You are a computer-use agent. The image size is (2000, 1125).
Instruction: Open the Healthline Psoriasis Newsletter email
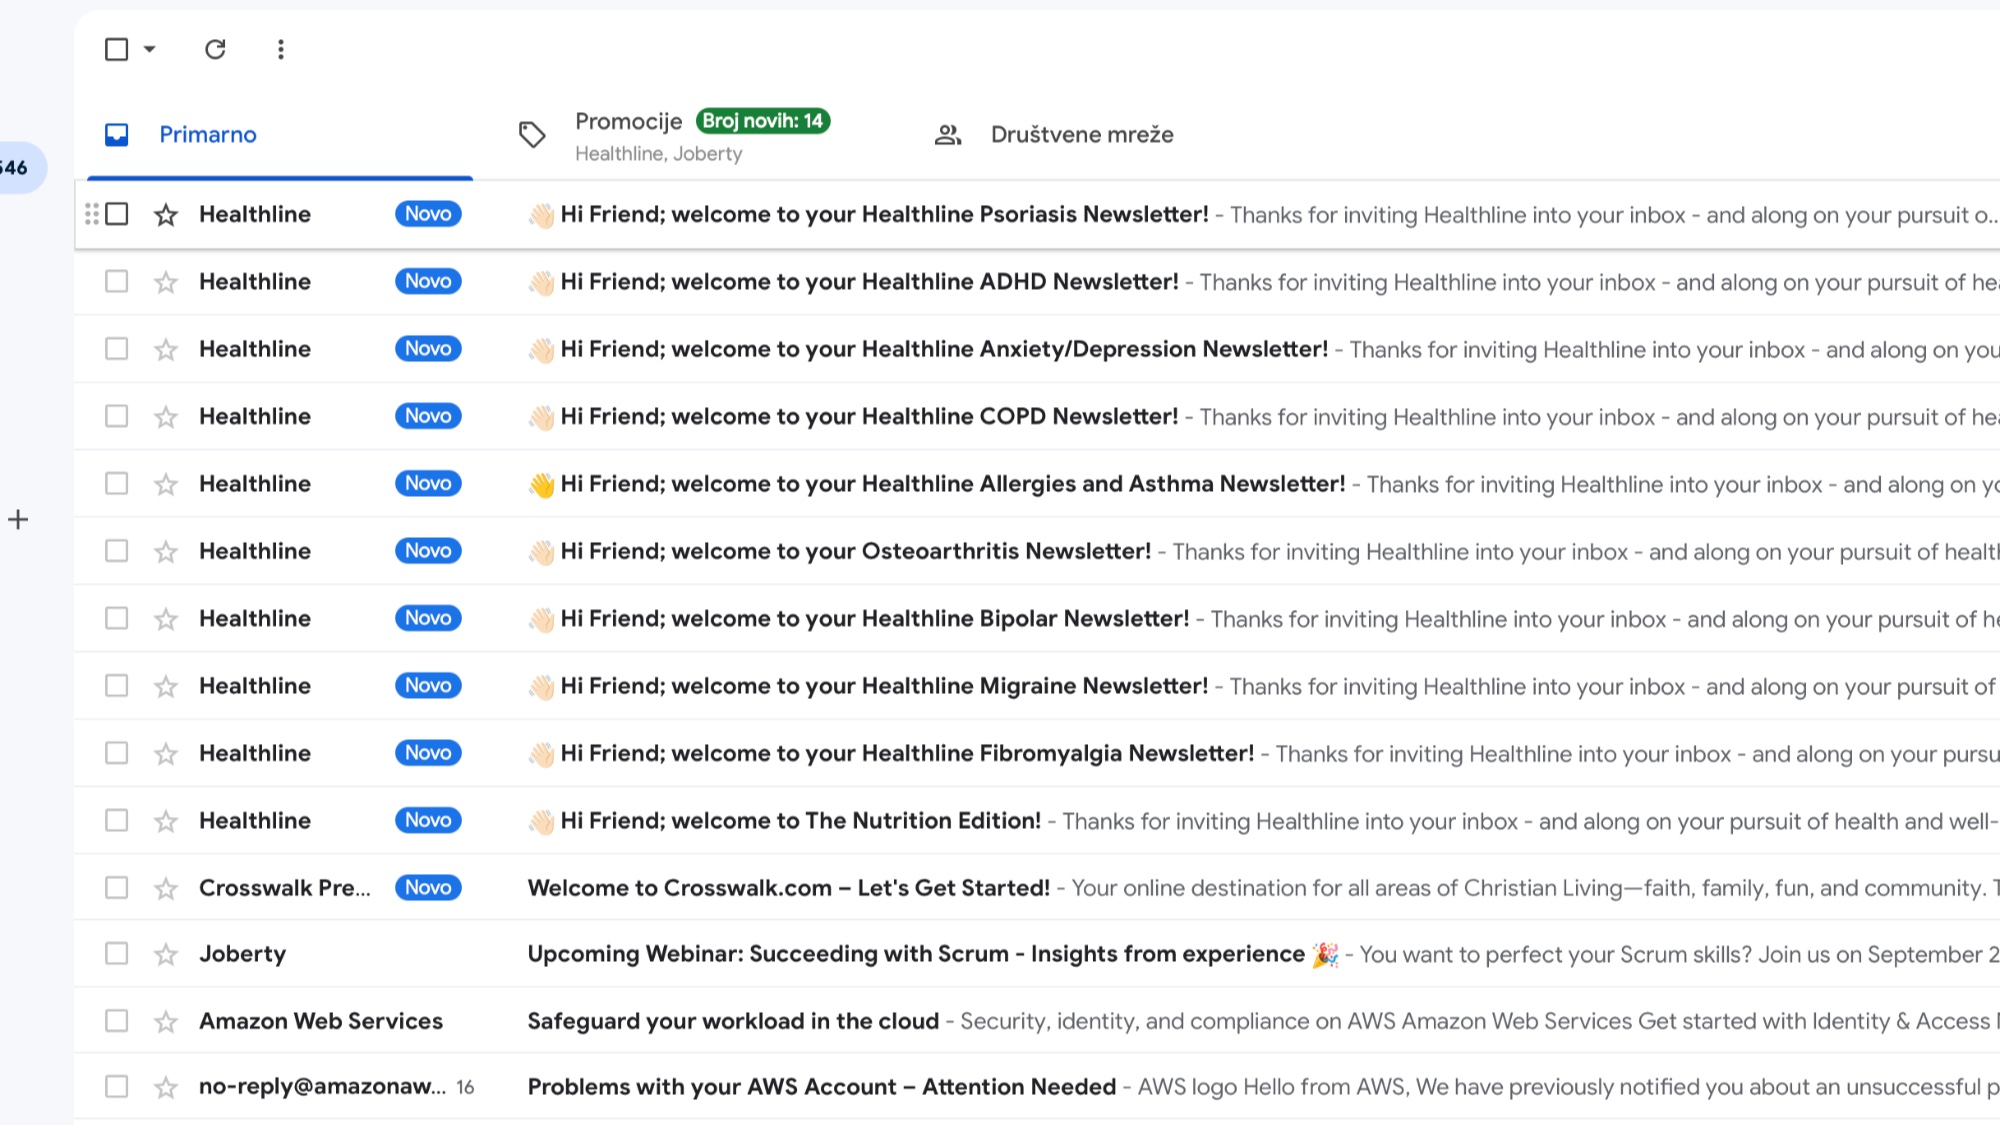click(1037, 214)
